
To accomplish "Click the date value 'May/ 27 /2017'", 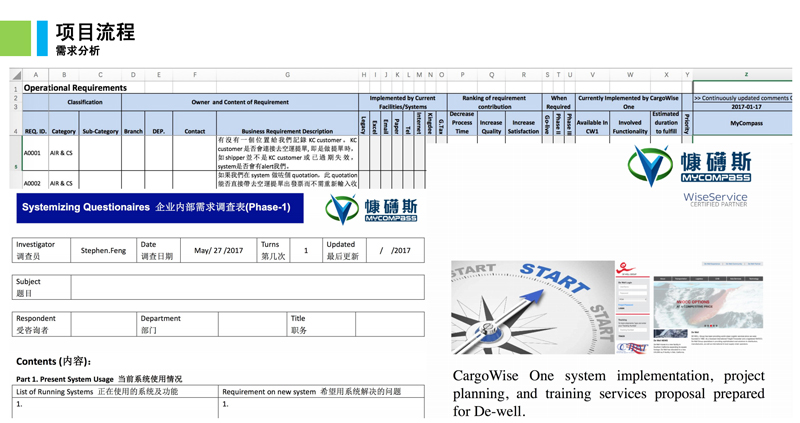I will (x=218, y=251).
